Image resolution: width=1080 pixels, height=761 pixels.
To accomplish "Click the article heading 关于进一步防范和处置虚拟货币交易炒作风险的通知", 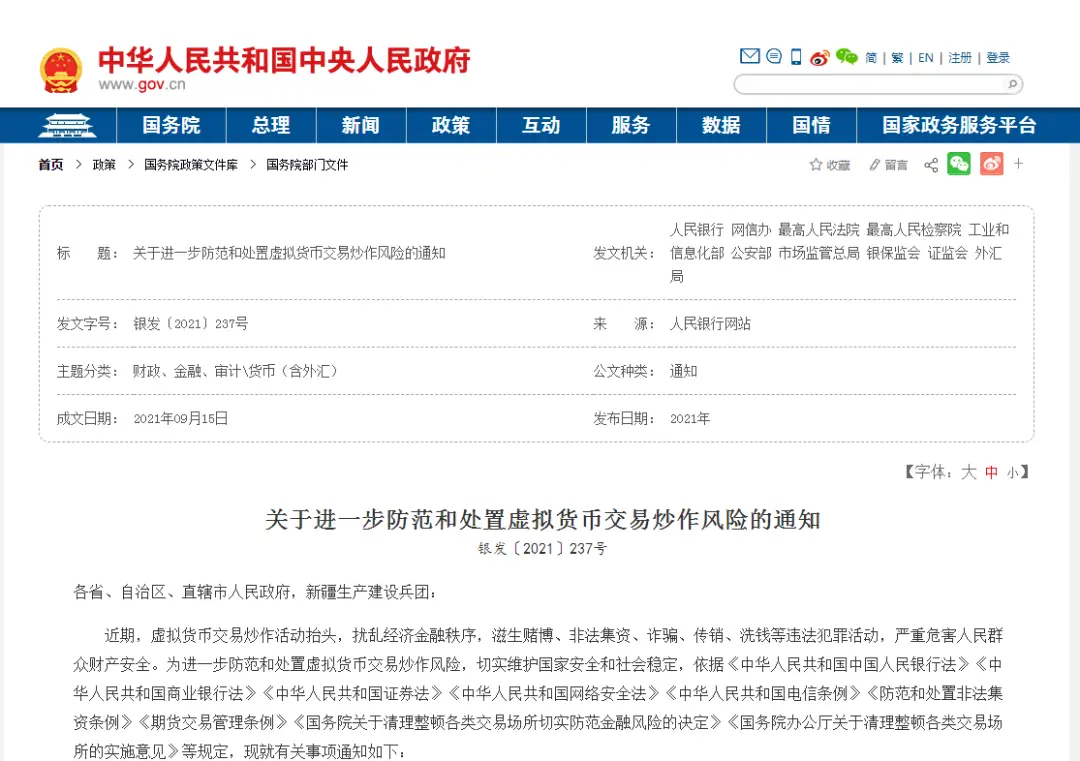I will pos(543,520).
